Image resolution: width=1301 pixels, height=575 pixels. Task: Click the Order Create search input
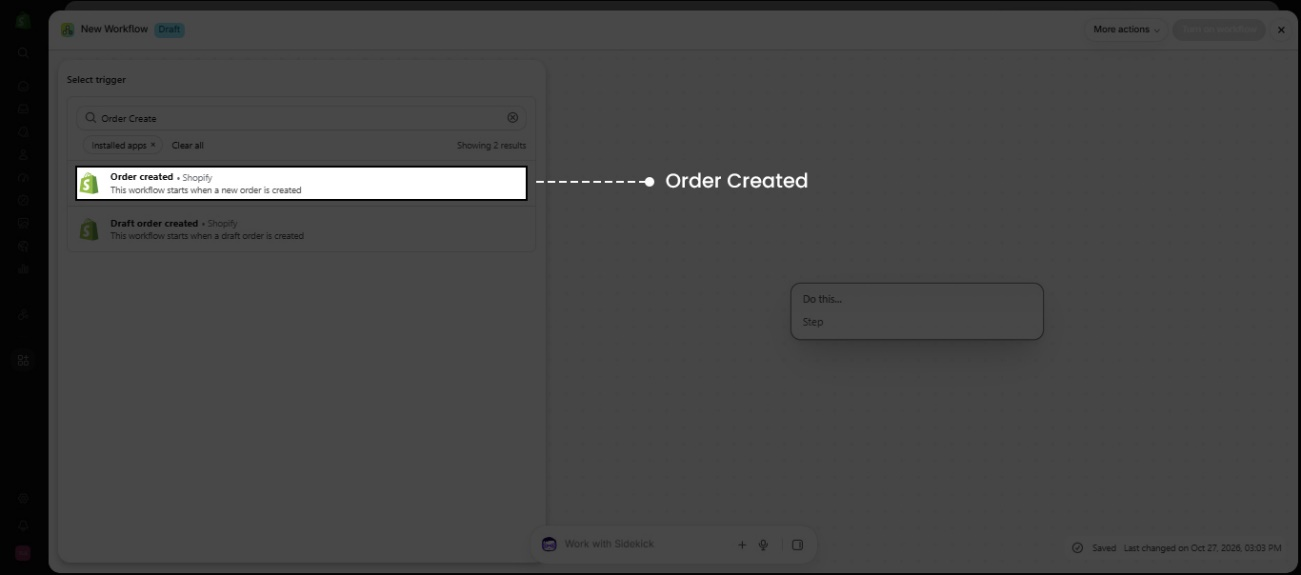click(301, 118)
